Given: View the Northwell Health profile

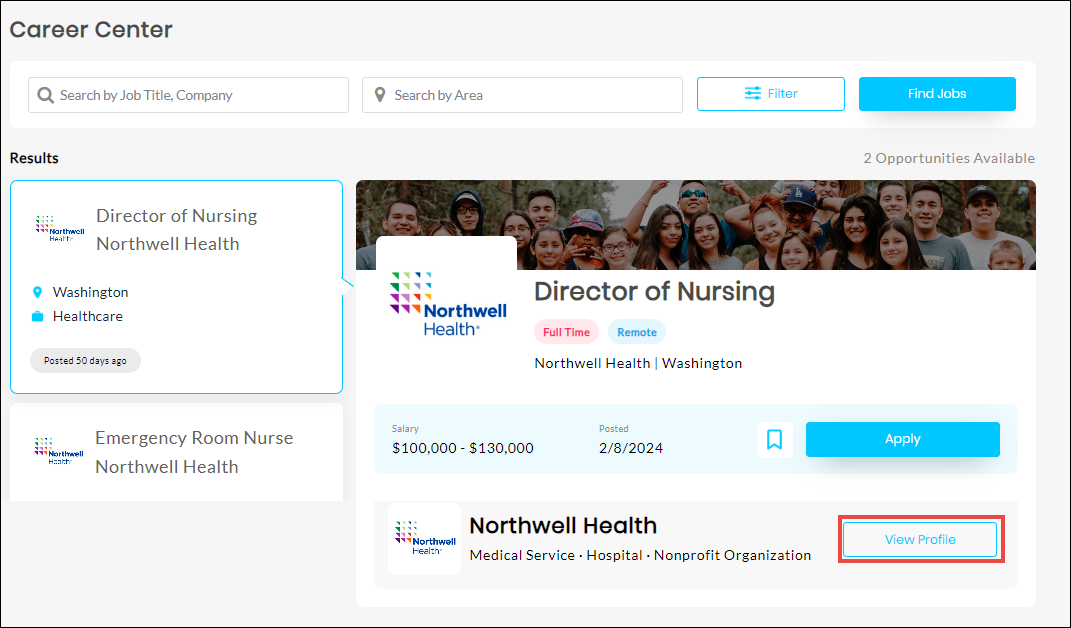Looking at the screenshot, I should (x=920, y=540).
